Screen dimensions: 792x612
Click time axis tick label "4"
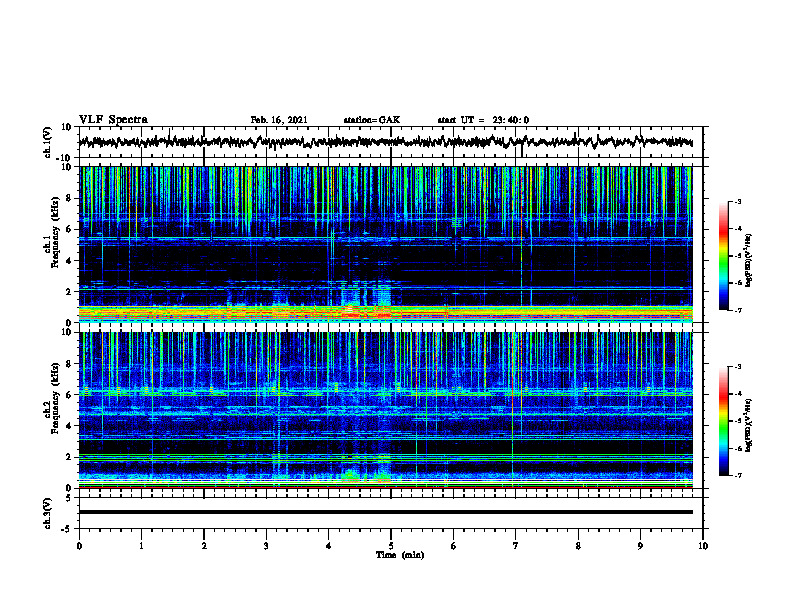tap(328, 546)
